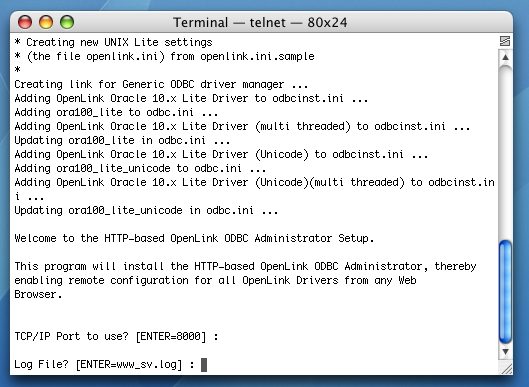Click the Creating link for Generic ODBC line
The image size is (529, 387).
point(161,84)
